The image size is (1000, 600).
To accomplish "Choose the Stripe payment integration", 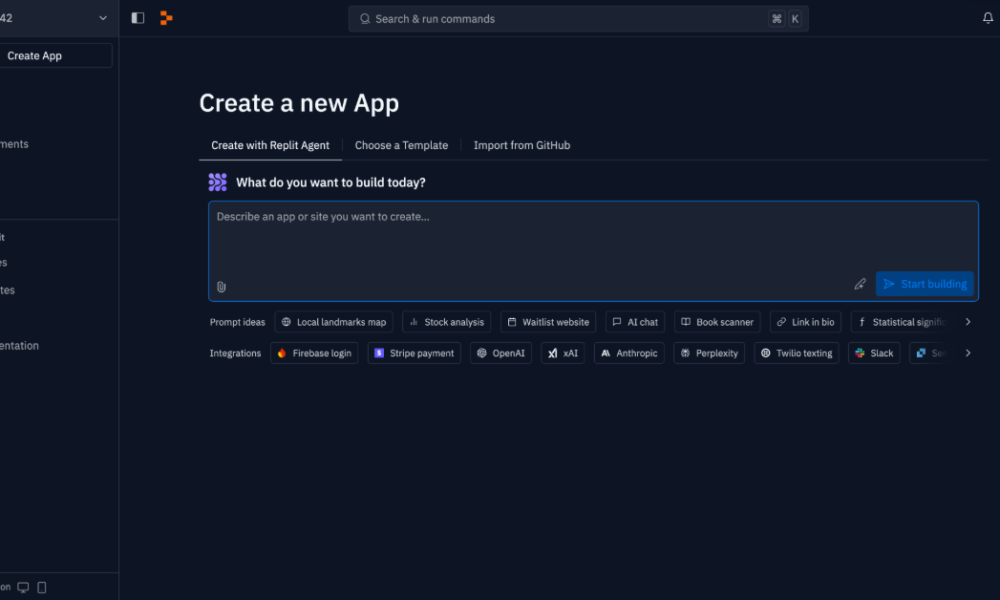I will coord(414,353).
